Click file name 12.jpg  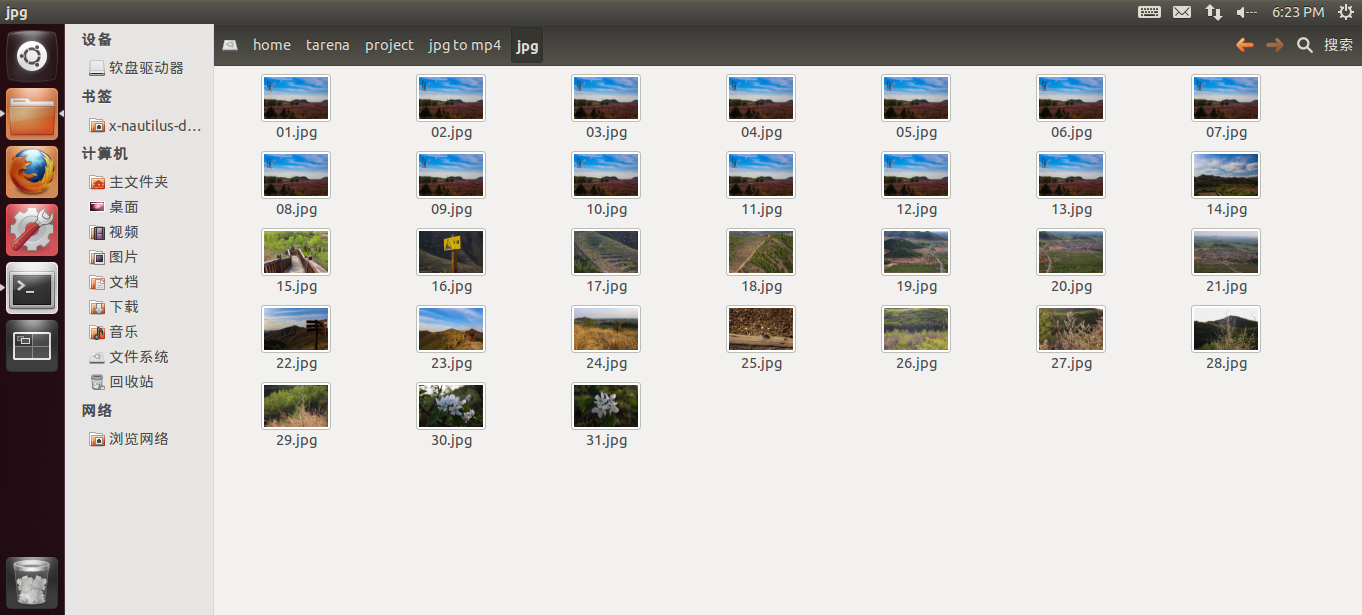pyautogui.click(x=917, y=209)
